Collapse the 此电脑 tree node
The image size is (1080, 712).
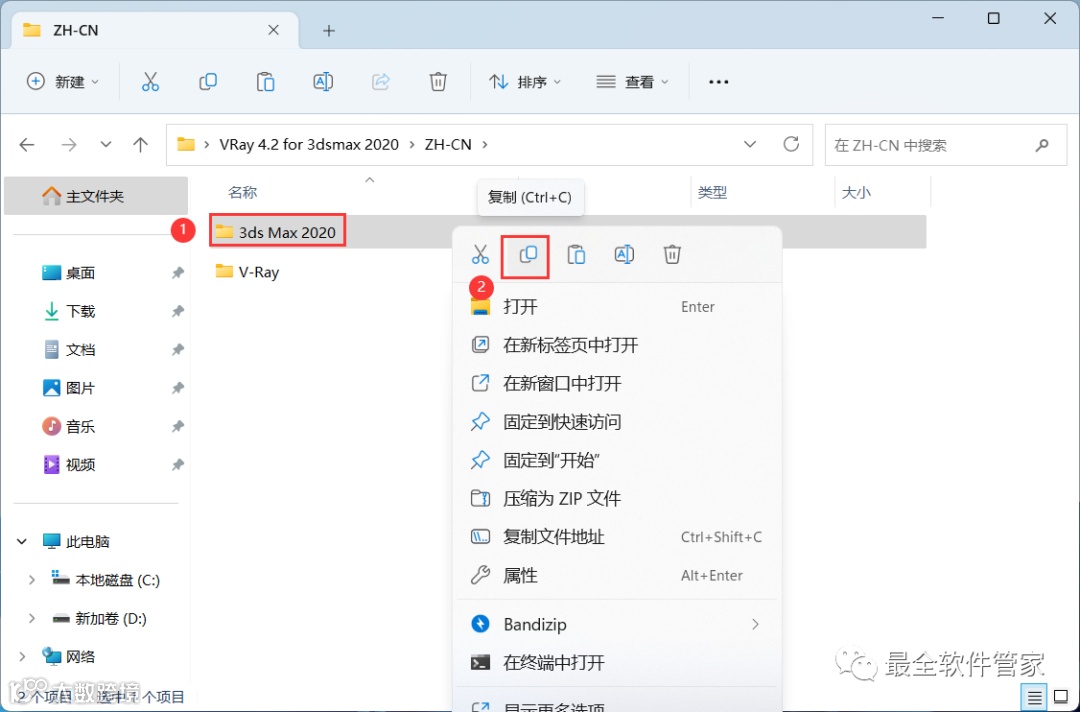tap(22, 542)
